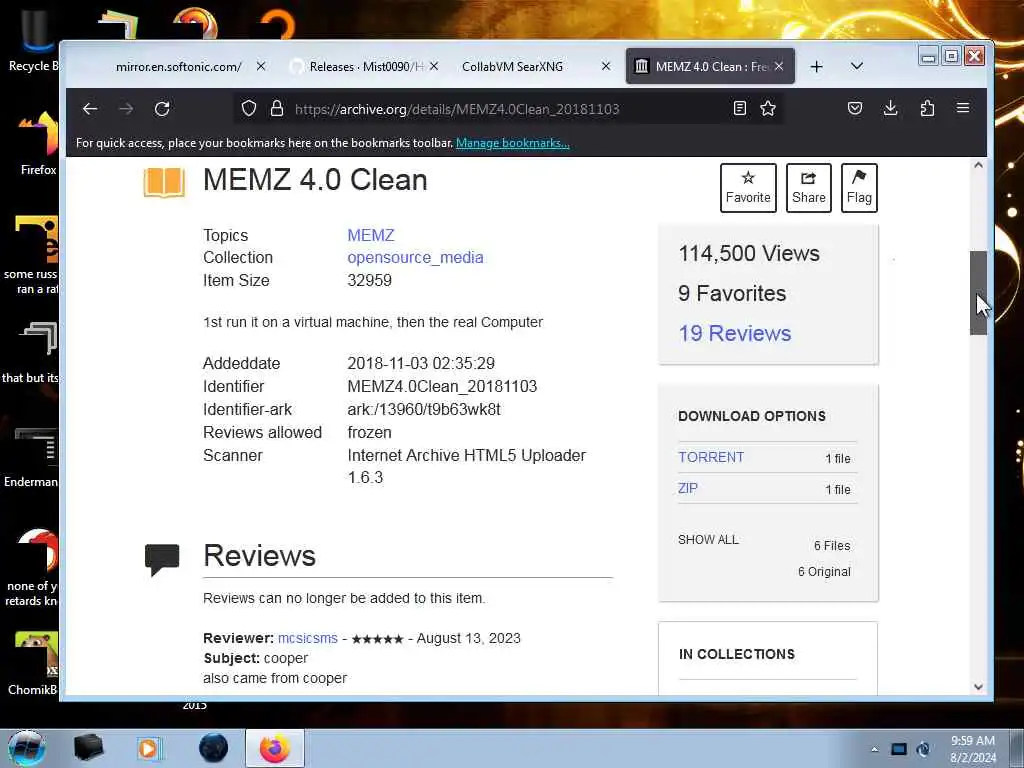Open the downloads arrow icon

890,108
